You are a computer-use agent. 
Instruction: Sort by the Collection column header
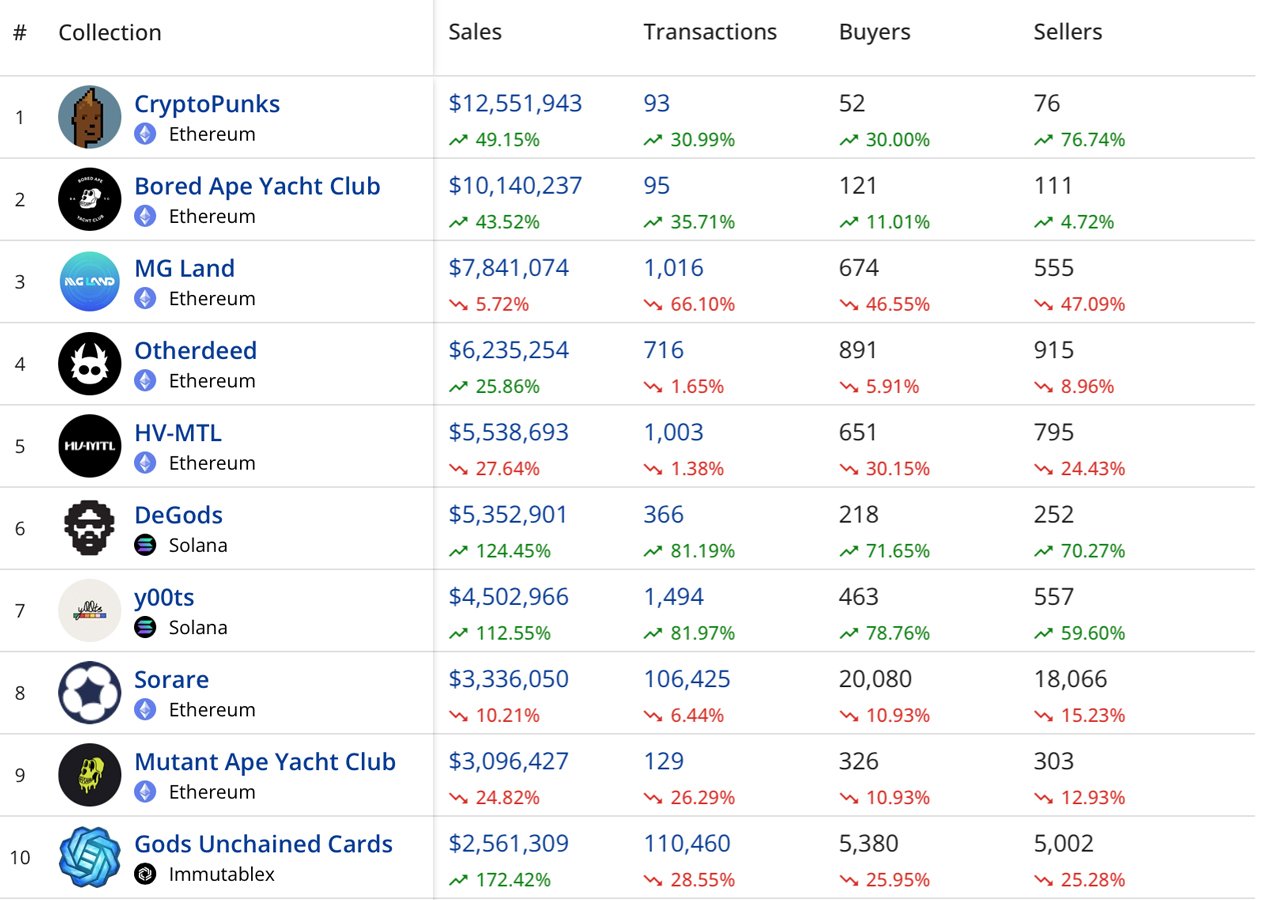(110, 32)
